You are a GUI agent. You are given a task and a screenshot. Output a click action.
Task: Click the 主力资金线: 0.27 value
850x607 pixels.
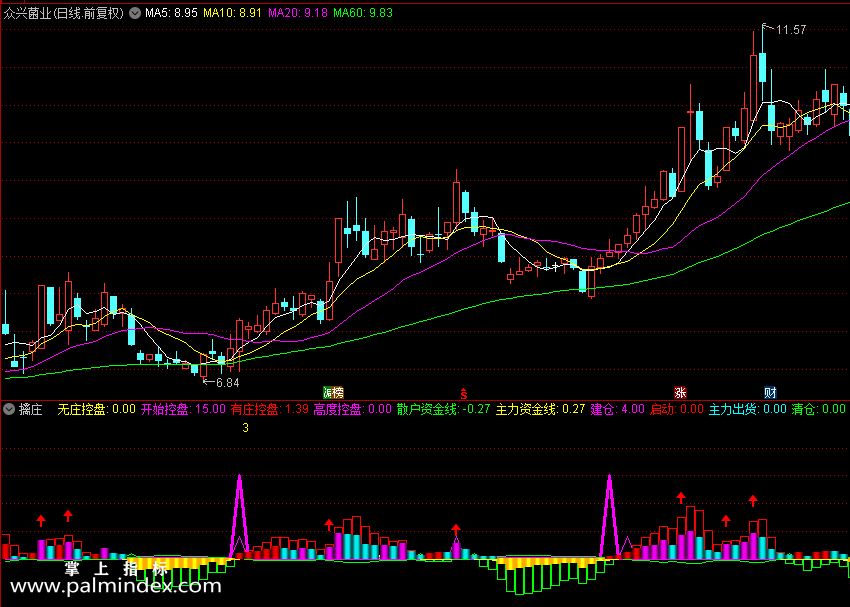coord(540,409)
